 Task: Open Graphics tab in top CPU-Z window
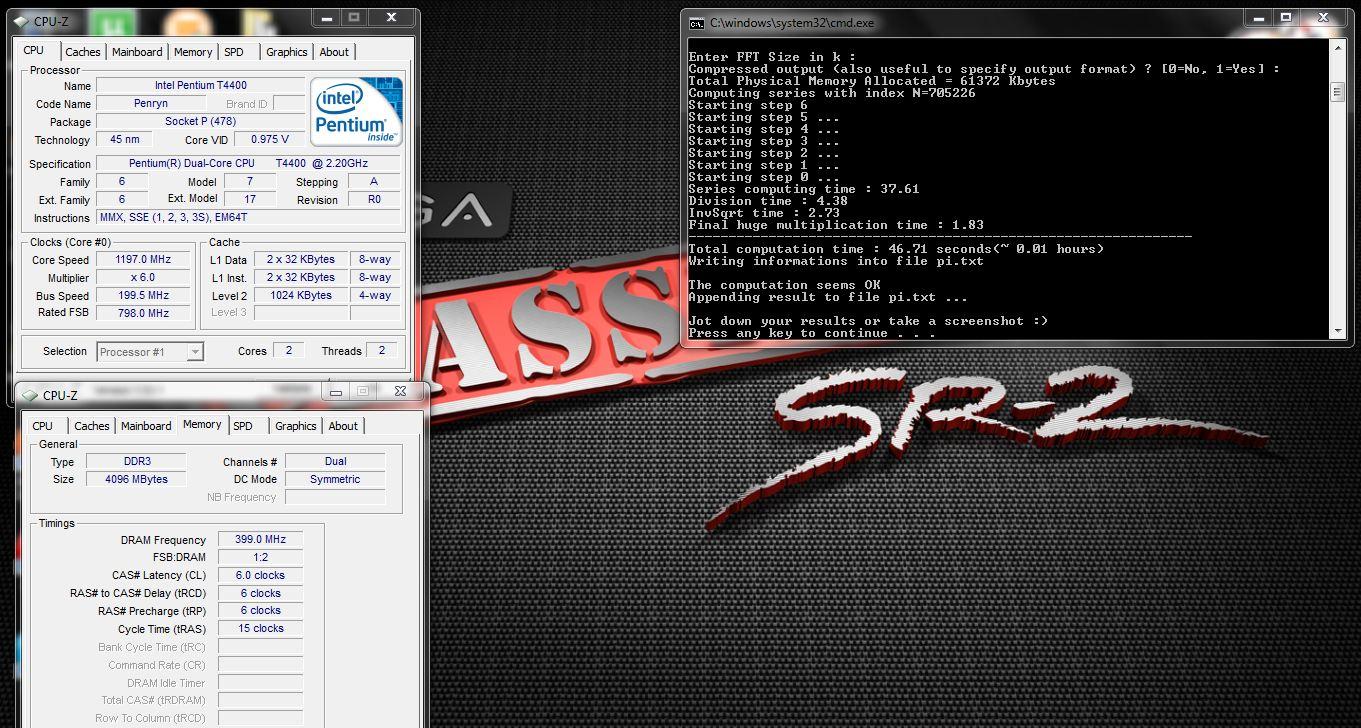pos(287,52)
